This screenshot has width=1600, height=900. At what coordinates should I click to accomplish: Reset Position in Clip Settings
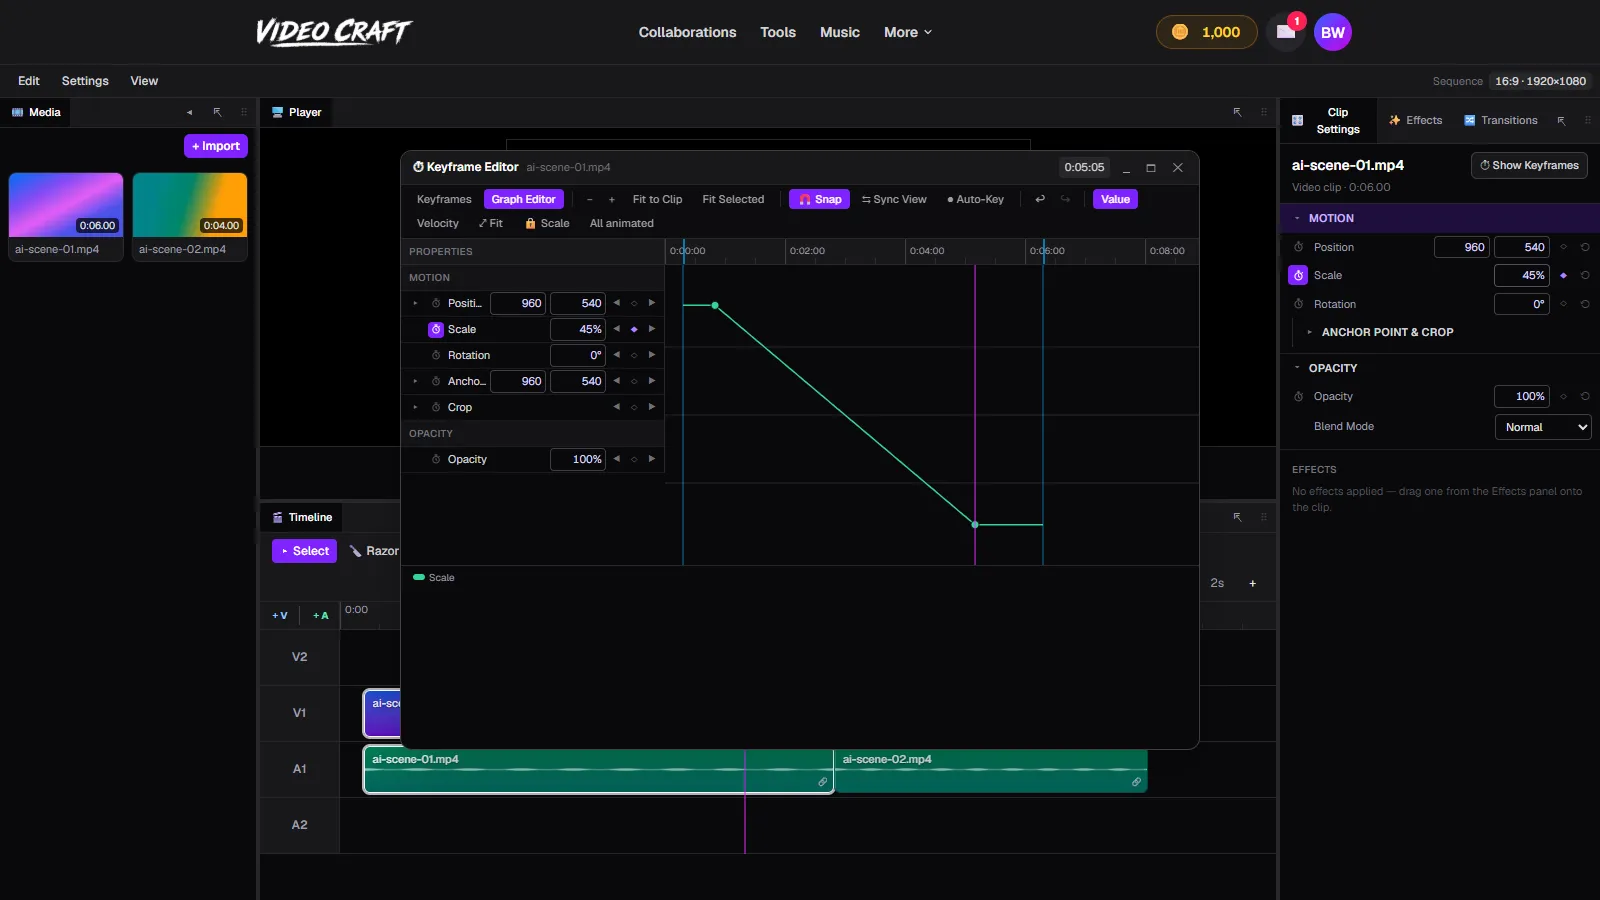[1585, 247]
